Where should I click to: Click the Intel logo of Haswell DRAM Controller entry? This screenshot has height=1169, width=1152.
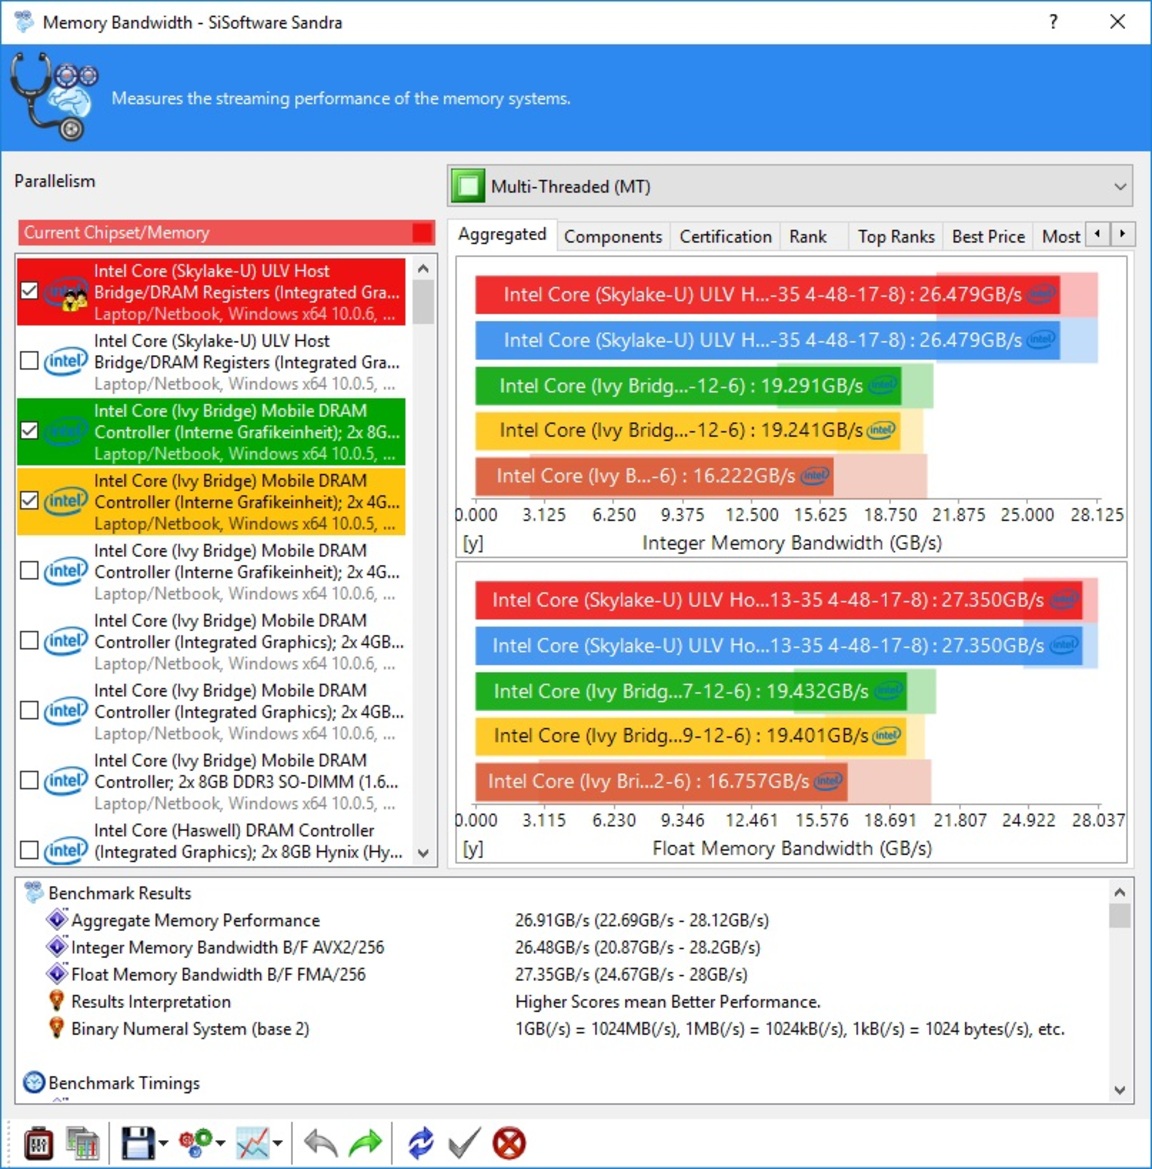(65, 850)
